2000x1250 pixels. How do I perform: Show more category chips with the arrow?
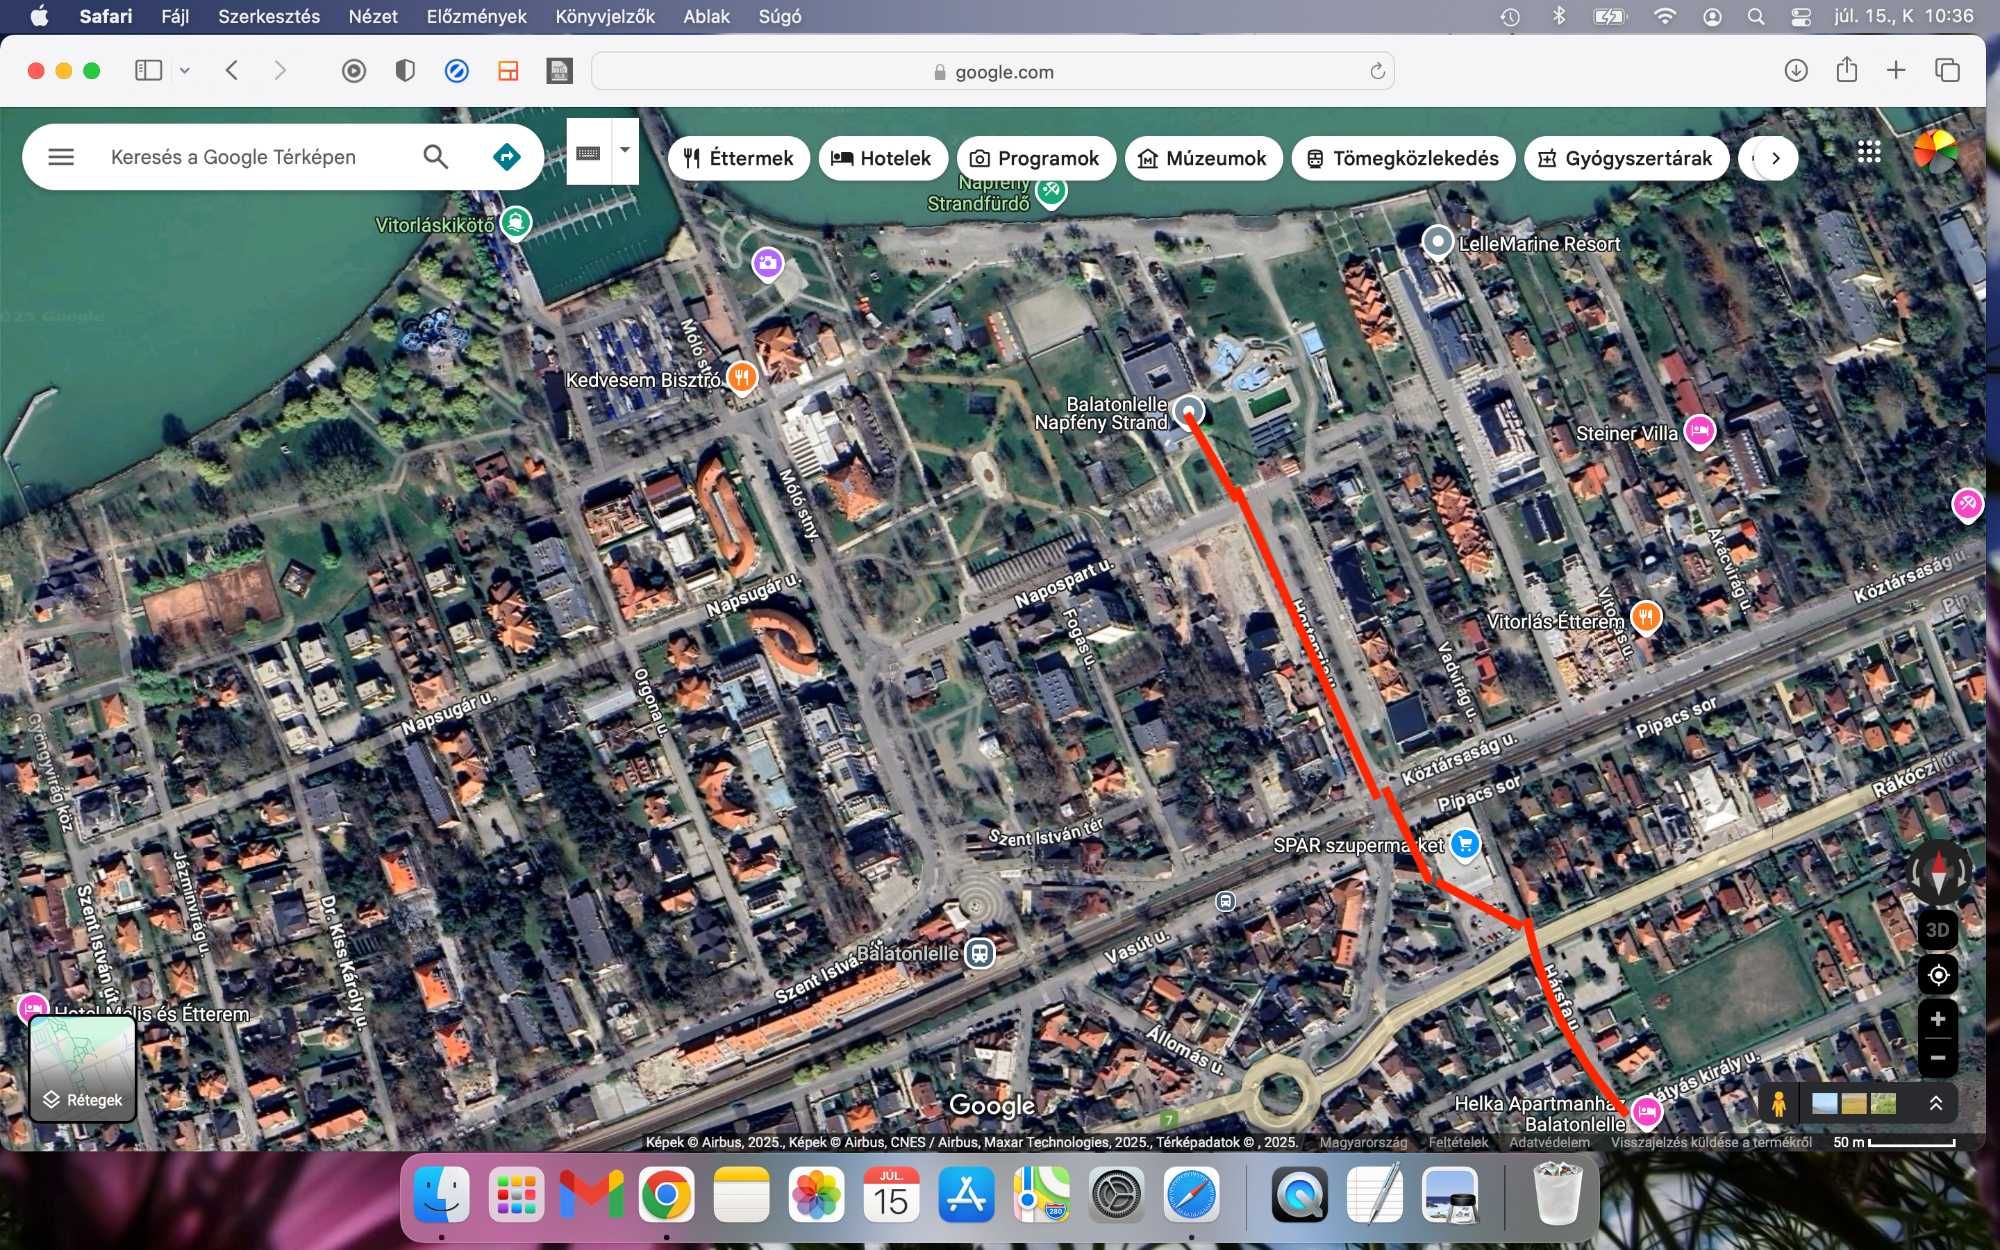pos(1775,158)
